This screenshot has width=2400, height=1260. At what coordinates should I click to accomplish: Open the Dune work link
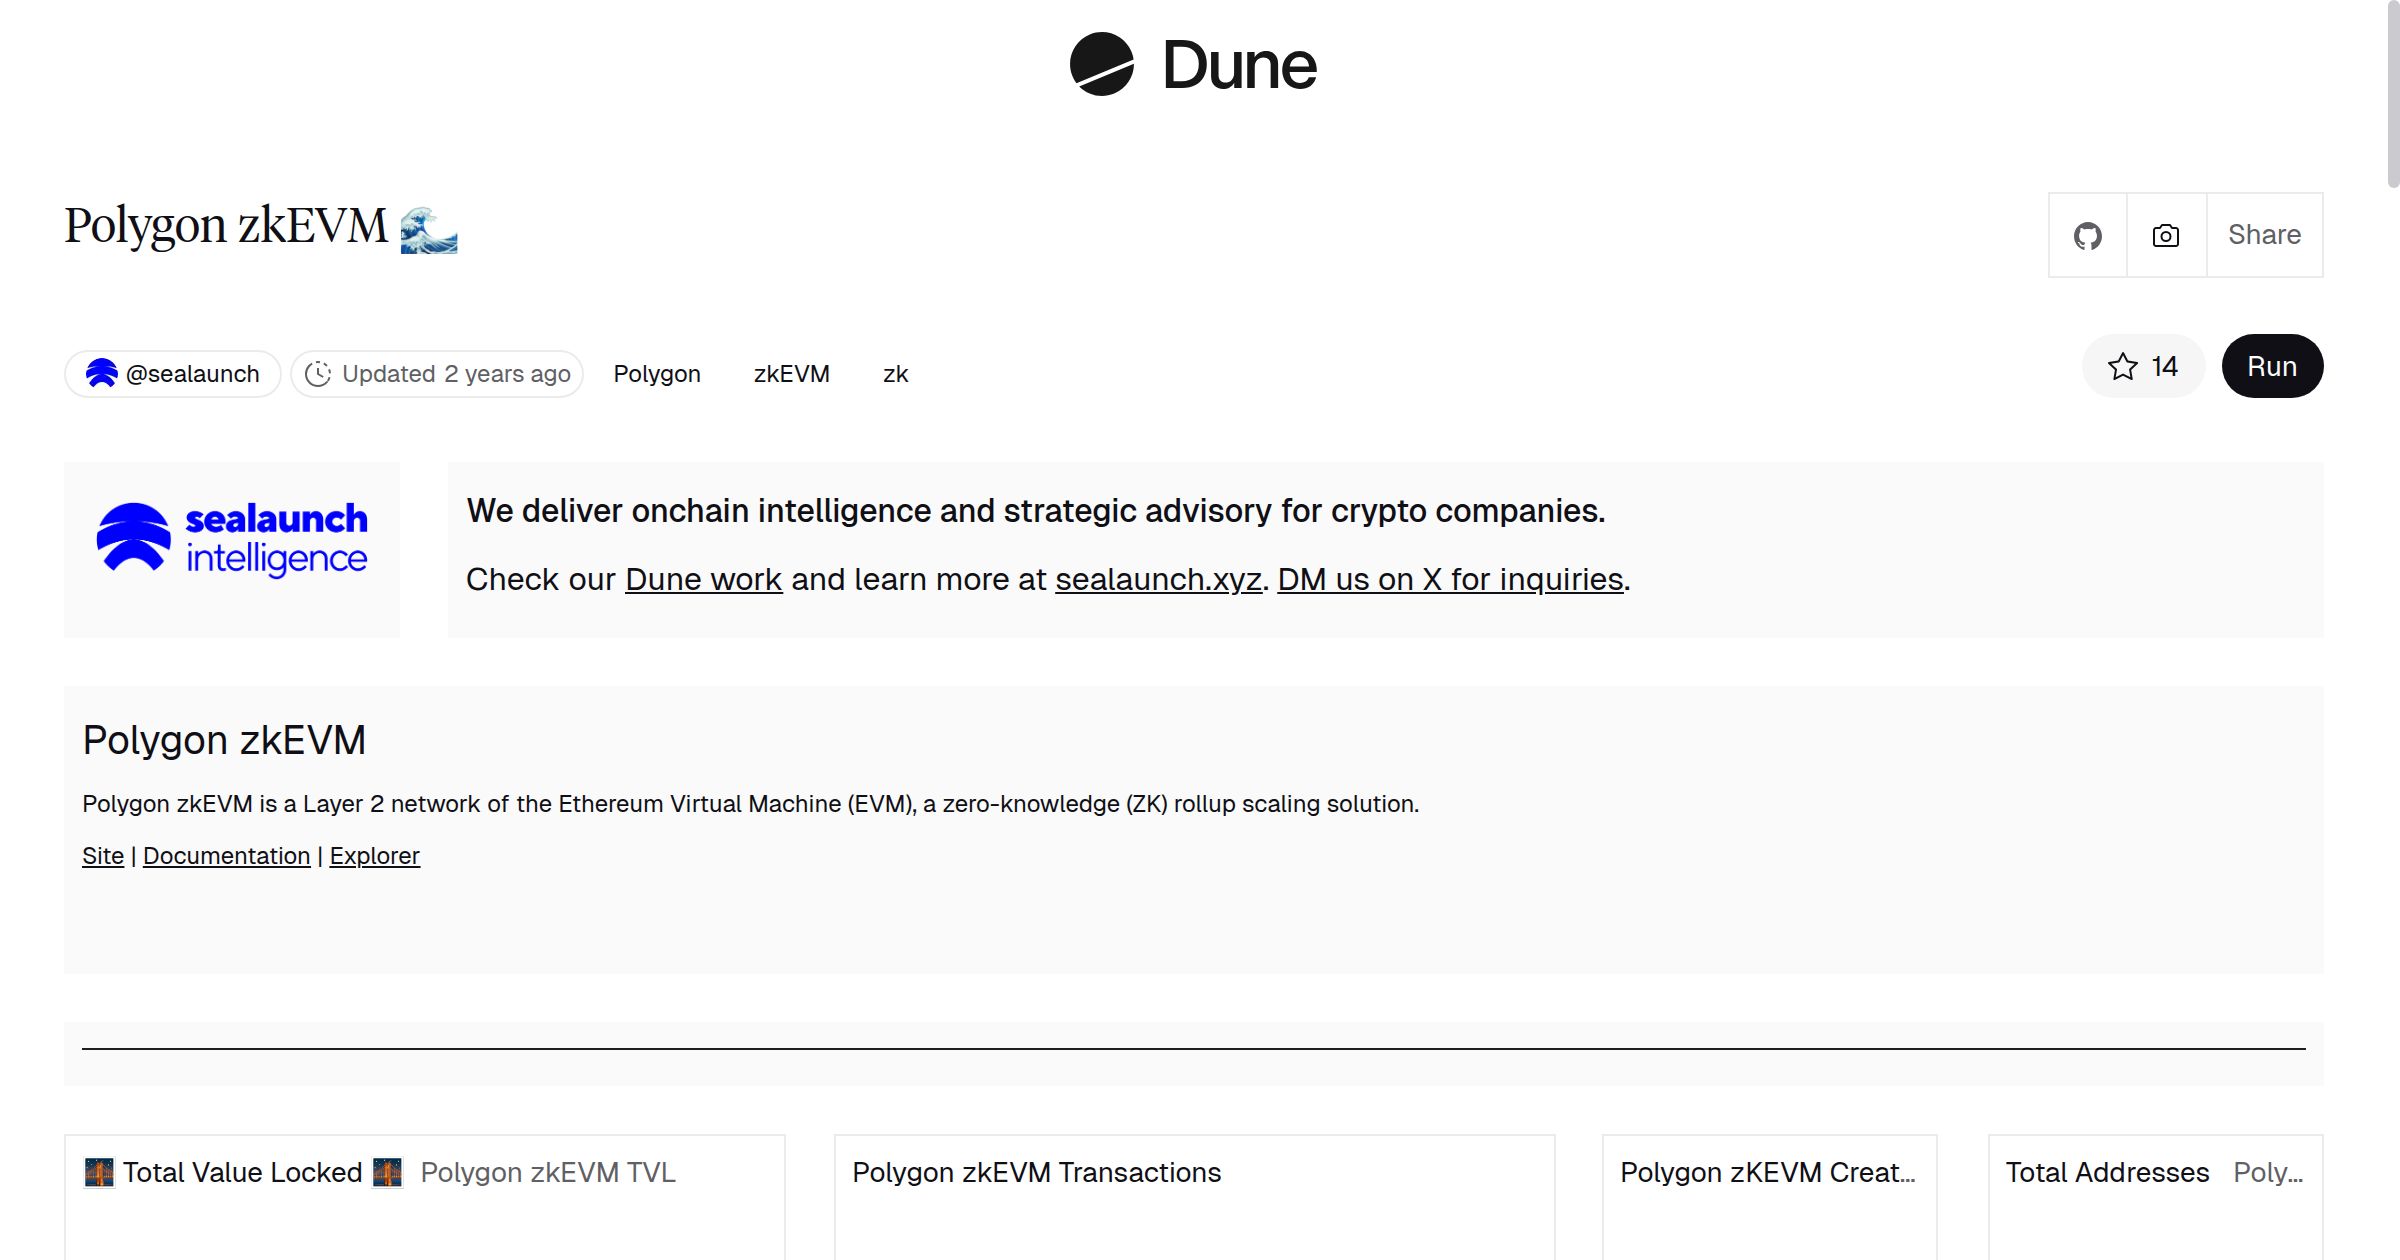pyautogui.click(x=703, y=580)
